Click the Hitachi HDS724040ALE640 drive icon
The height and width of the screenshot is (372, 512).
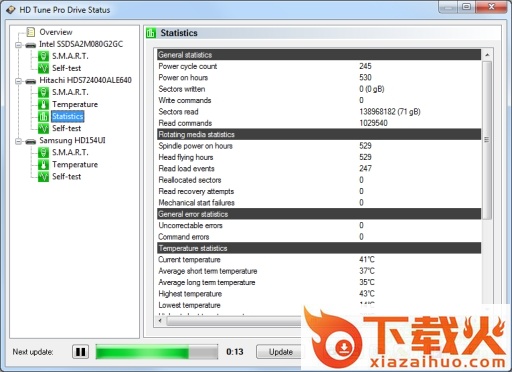[31, 81]
